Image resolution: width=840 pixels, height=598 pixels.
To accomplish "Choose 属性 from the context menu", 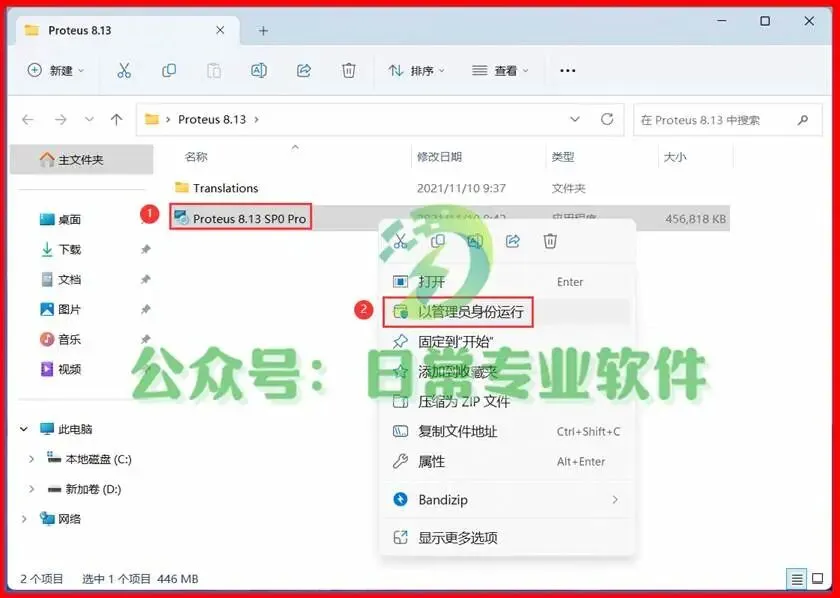I will click(x=507, y=461).
